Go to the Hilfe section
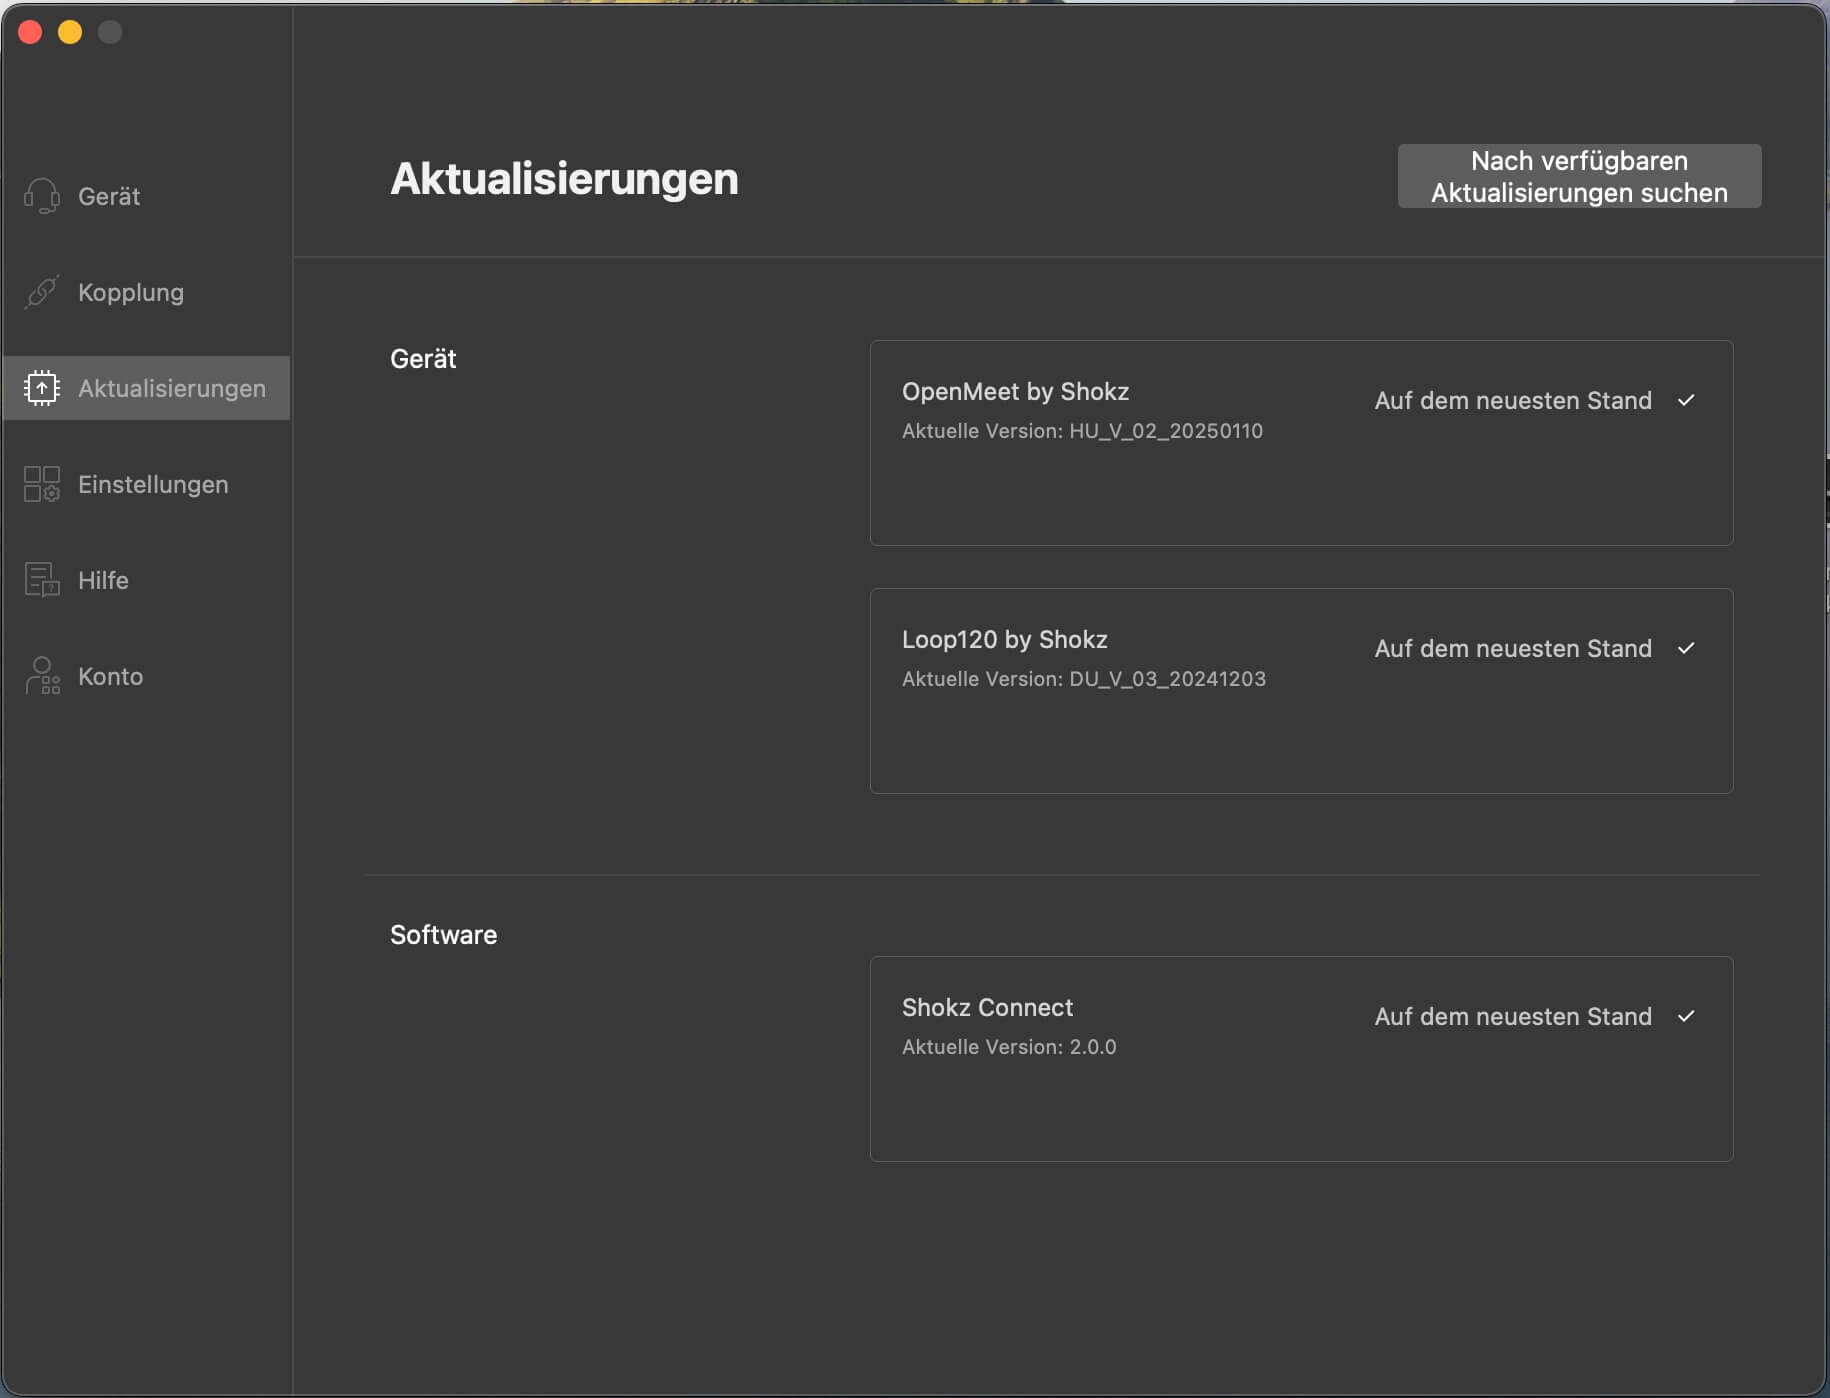Image resolution: width=1830 pixels, height=1398 pixels. (x=146, y=580)
